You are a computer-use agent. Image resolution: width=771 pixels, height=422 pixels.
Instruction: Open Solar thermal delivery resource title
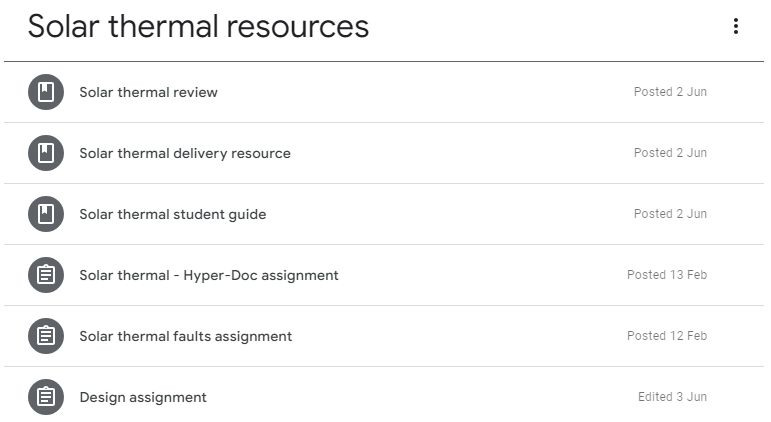pyautogui.click(x=185, y=153)
